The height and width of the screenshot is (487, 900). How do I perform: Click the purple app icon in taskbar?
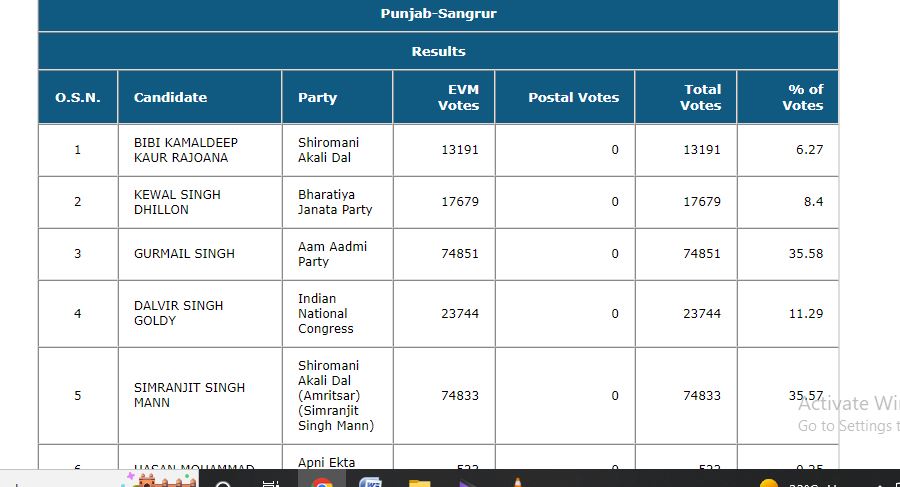tap(468, 481)
